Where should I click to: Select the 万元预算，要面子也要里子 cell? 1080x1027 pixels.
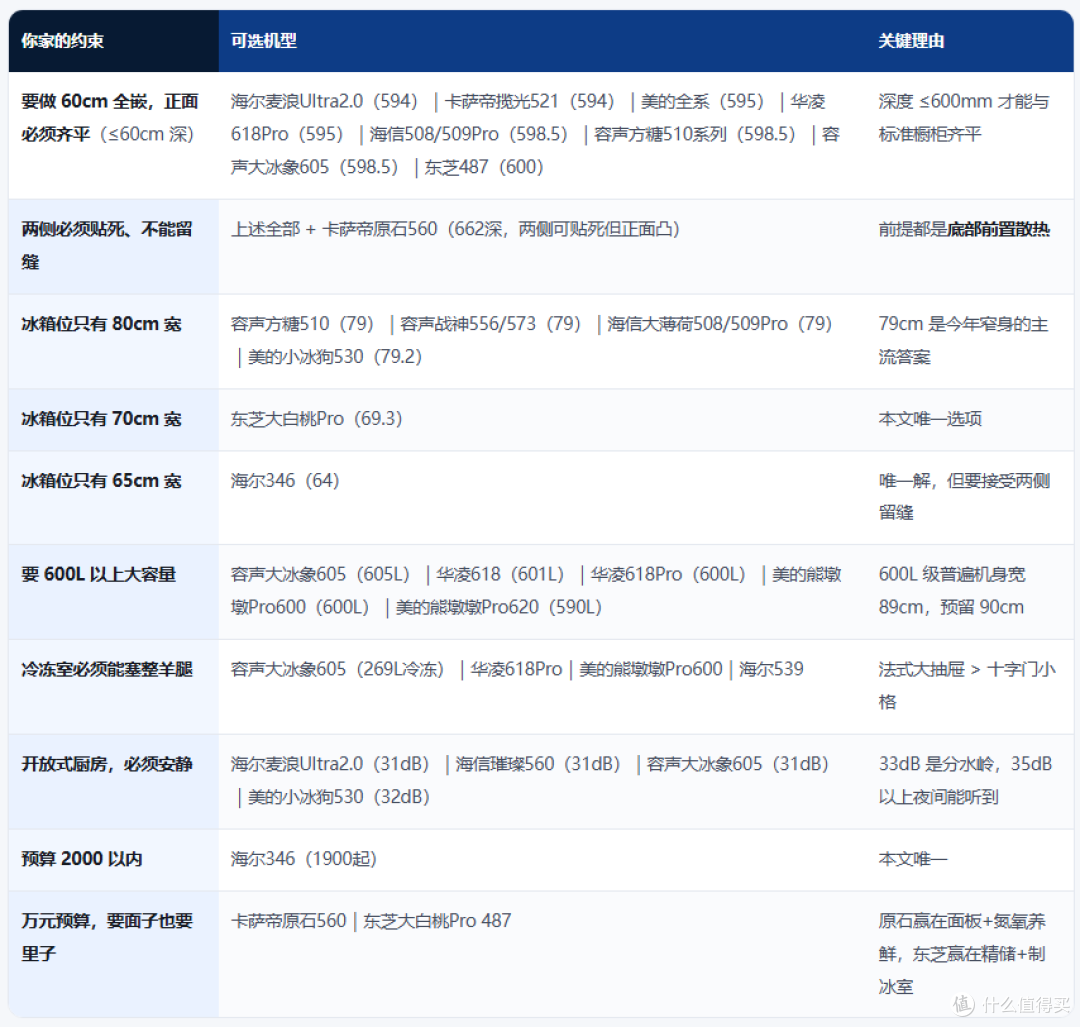pos(114,954)
